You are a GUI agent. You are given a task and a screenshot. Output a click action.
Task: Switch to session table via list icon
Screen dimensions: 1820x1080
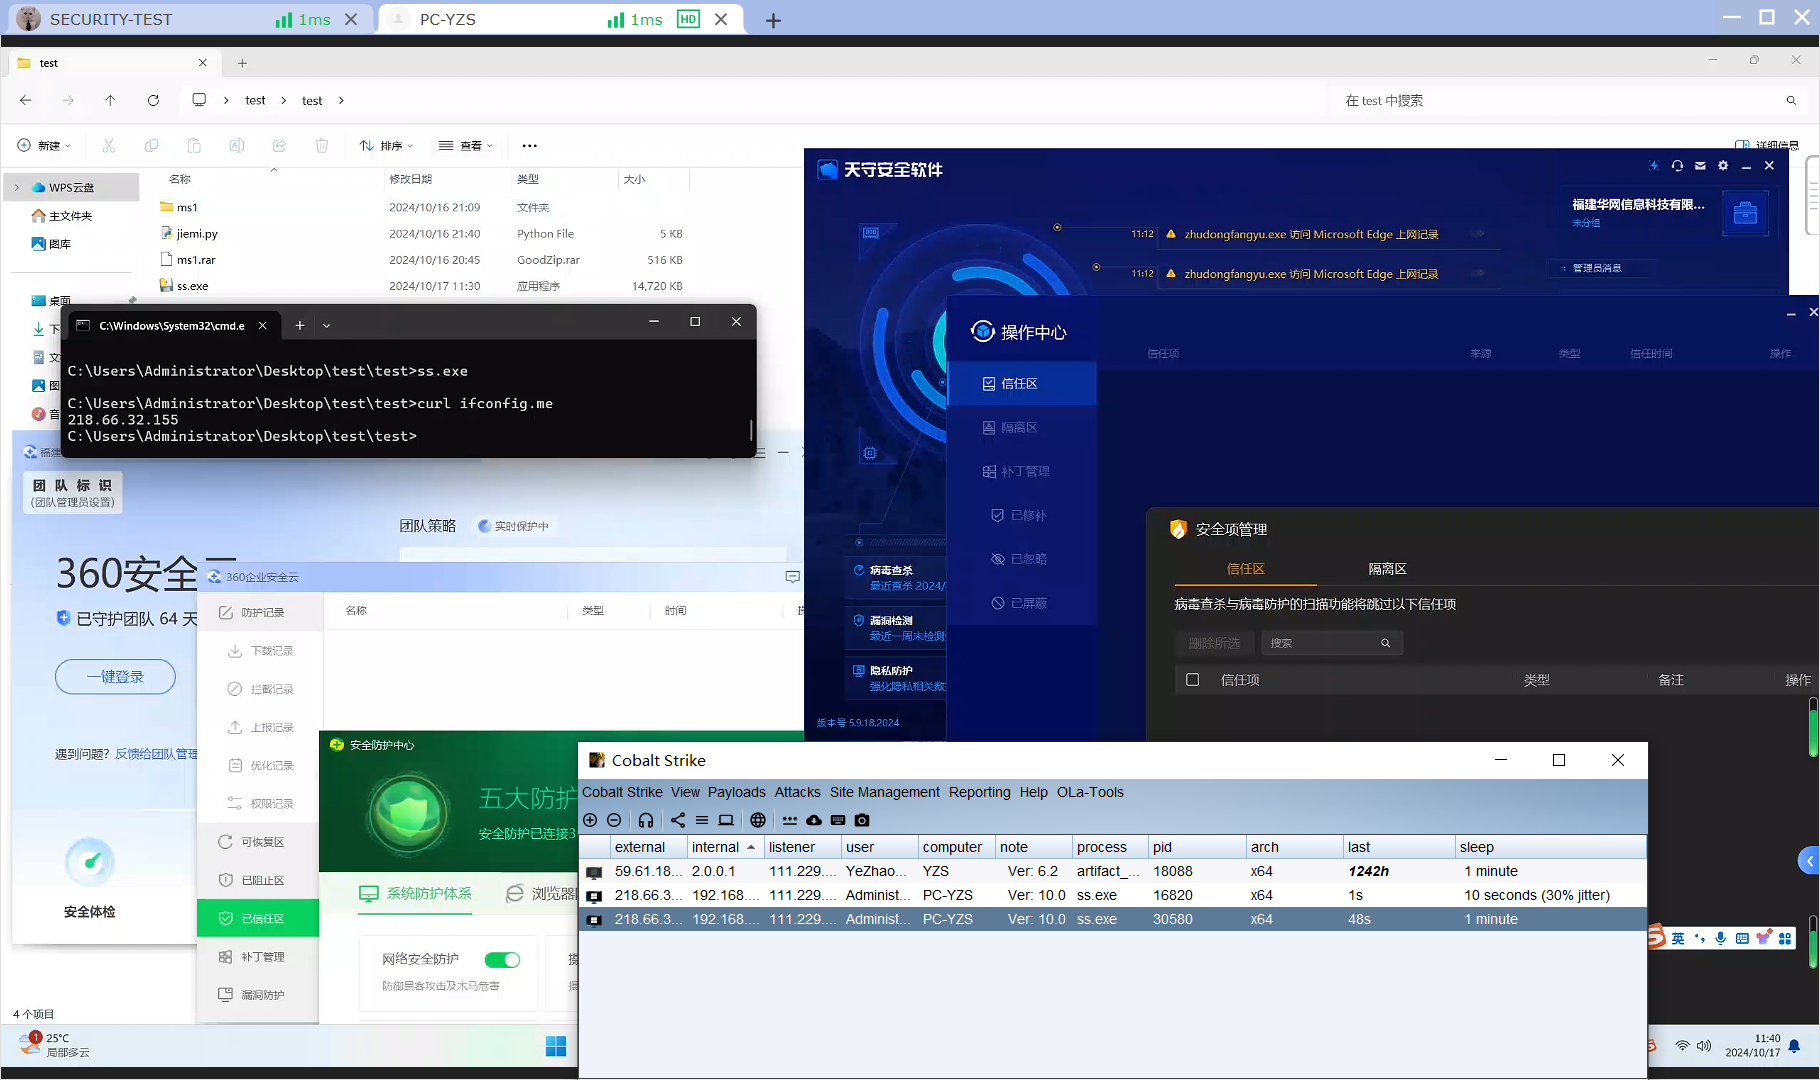(702, 820)
